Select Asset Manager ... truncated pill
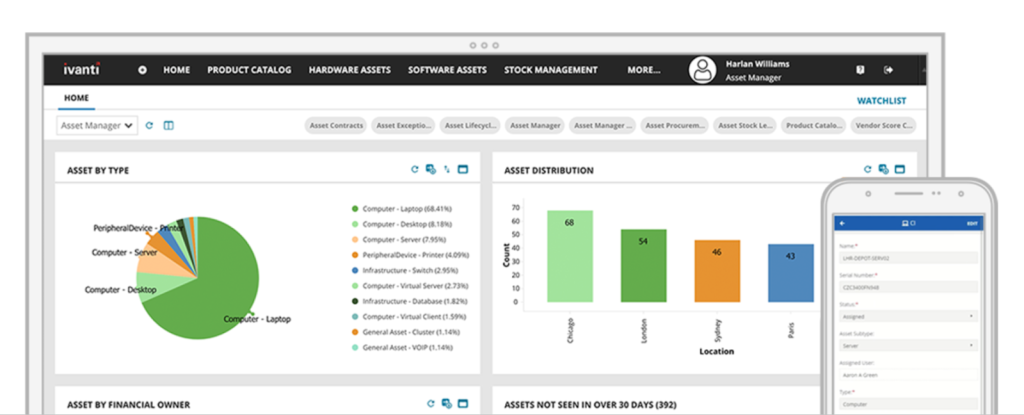This screenshot has height=415, width=1024. pos(603,125)
